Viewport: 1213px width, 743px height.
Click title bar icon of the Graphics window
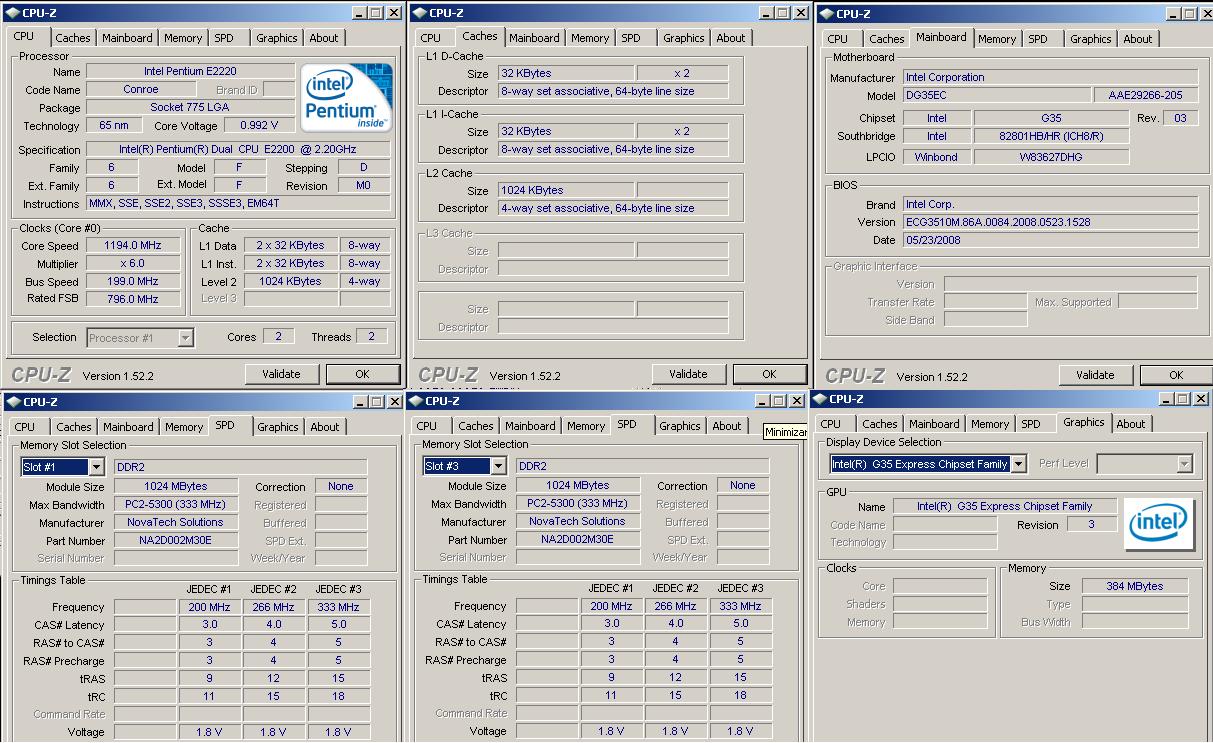[822, 399]
